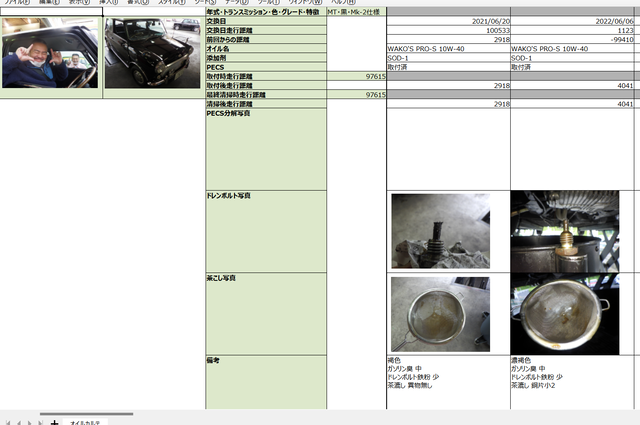Viewport: 640px width, 425px height.
Task: Select the 清掃後走行距離 label cell
Action: (x=266, y=104)
